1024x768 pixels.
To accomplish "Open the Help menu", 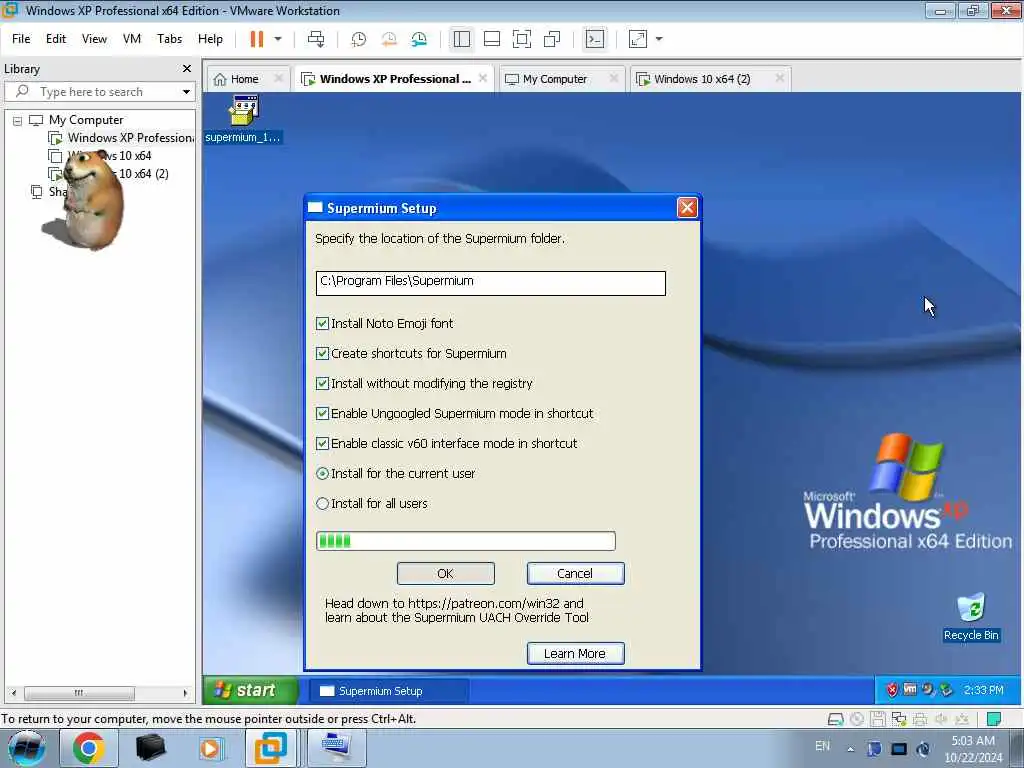I will pyautogui.click(x=210, y=39).
